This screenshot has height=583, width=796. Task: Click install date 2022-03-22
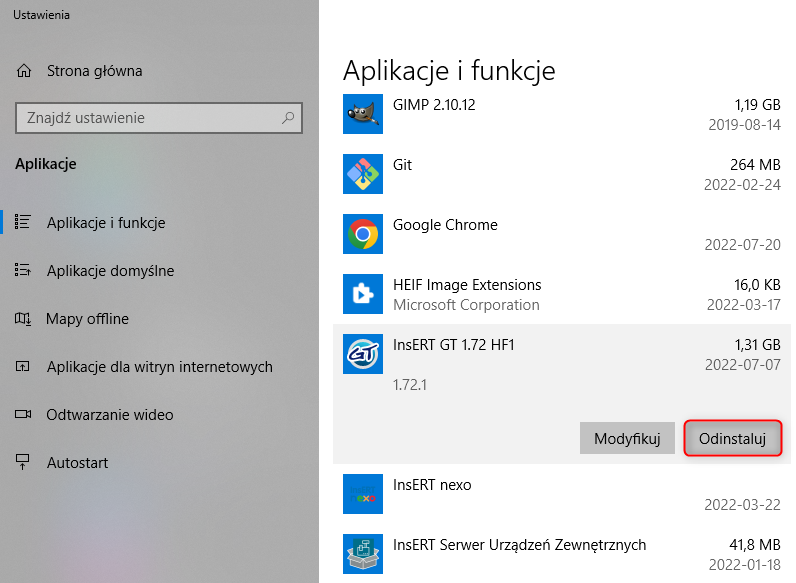[742, 505]
